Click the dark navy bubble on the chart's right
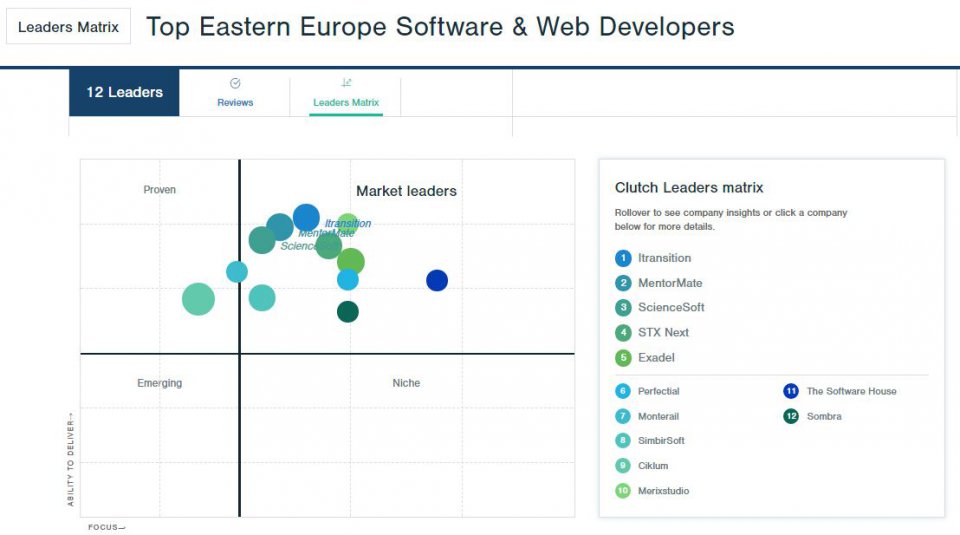The height and width of the screenshot is (535, 960). pos(437,281)
